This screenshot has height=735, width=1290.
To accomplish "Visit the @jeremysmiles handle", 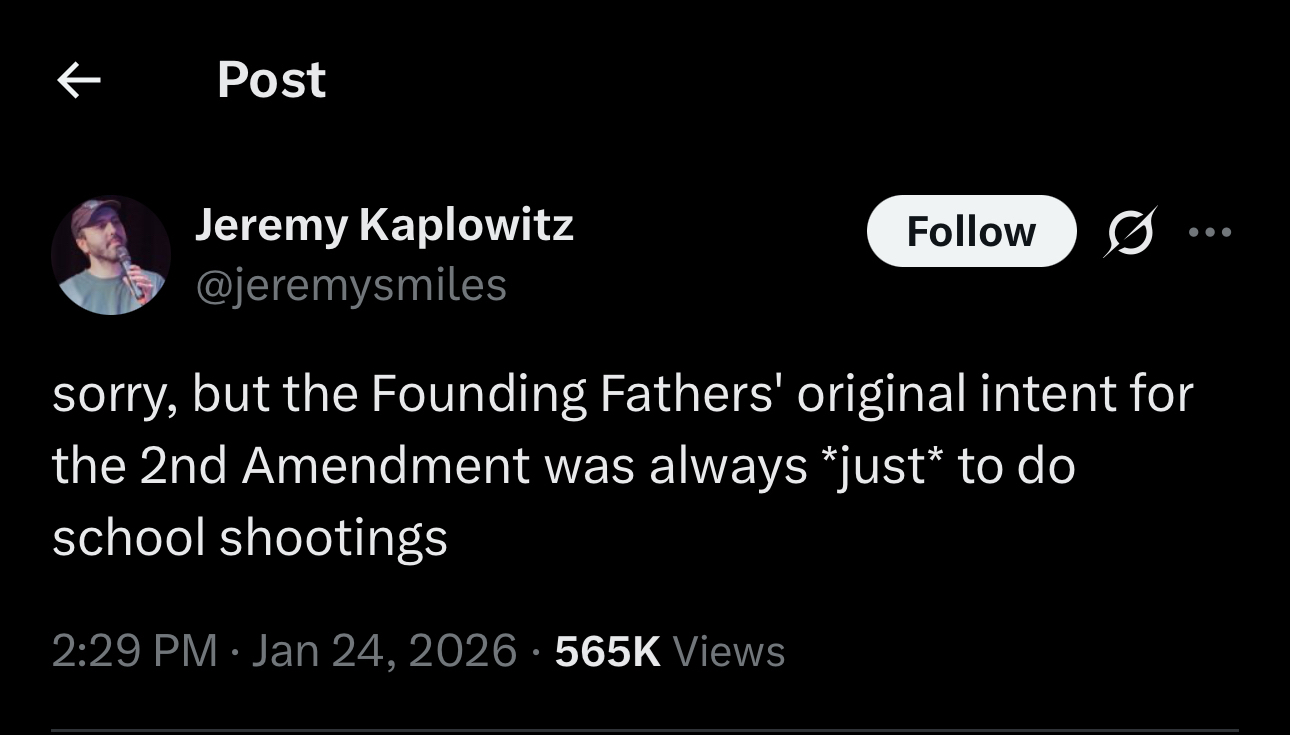I will 351,285.
